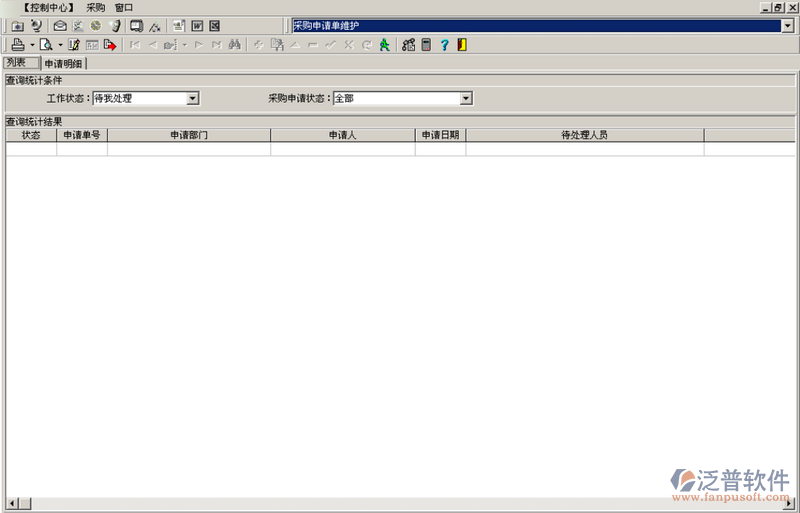Click the green running man icon
The height and width of the screenshot is (513, 800).
click(385, 45)
